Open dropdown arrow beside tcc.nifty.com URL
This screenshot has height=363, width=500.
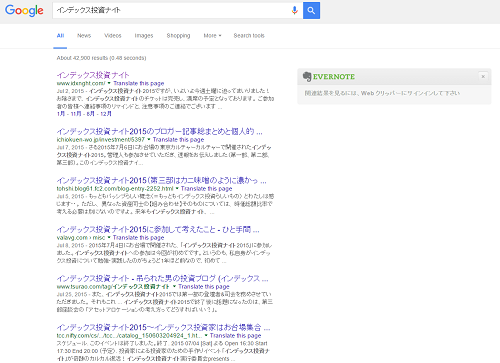tap(206, 335)
